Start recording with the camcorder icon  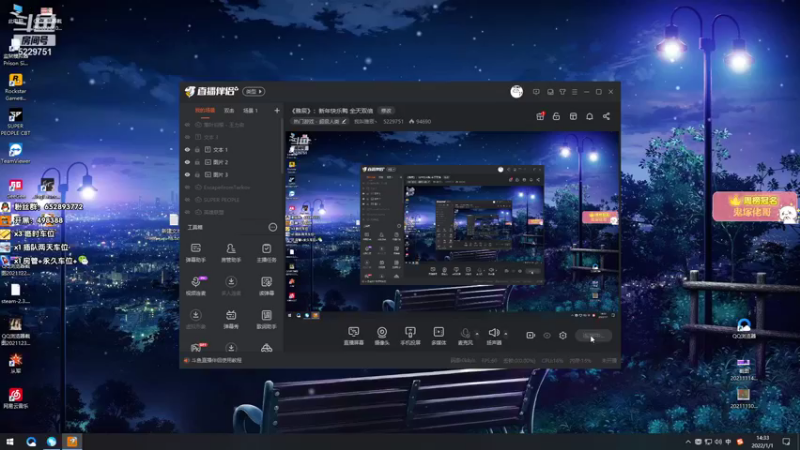pyautogui.click(x=531, y=335)
